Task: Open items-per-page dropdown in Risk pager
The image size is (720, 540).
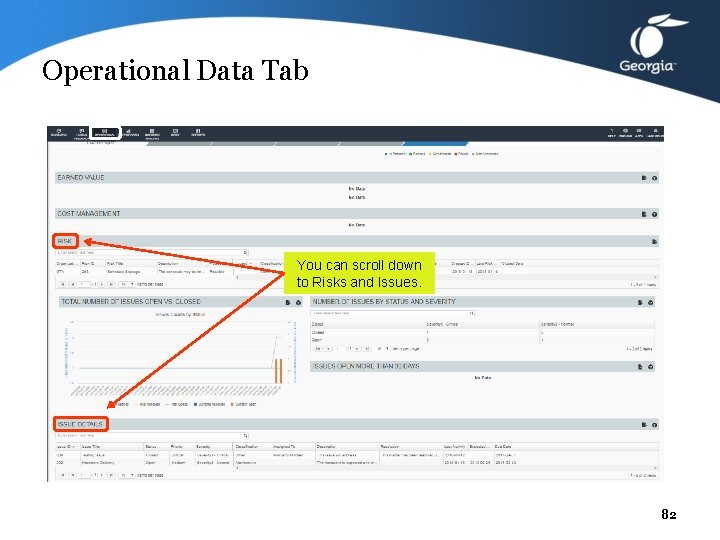Action: click(x=127, y=285)
